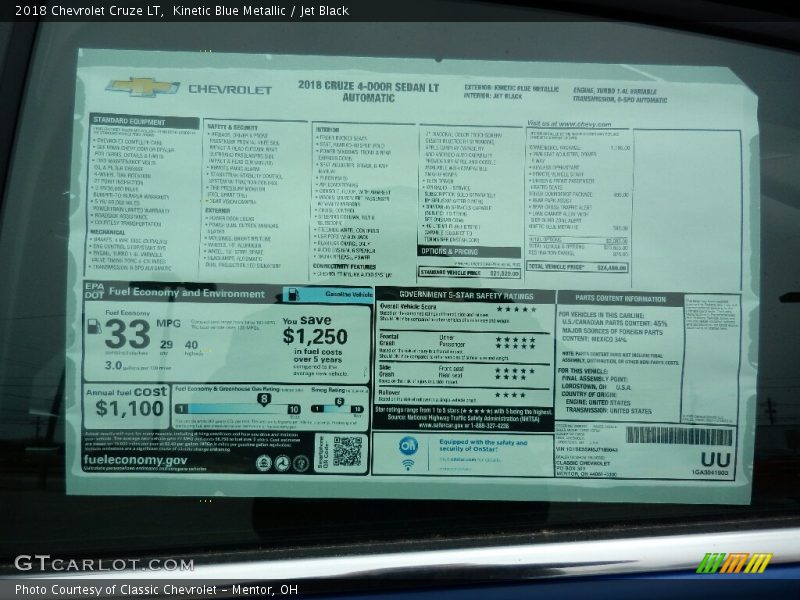Click the QR code on the sticker
Screen dimensions: 800x600
tap(347, 452)
